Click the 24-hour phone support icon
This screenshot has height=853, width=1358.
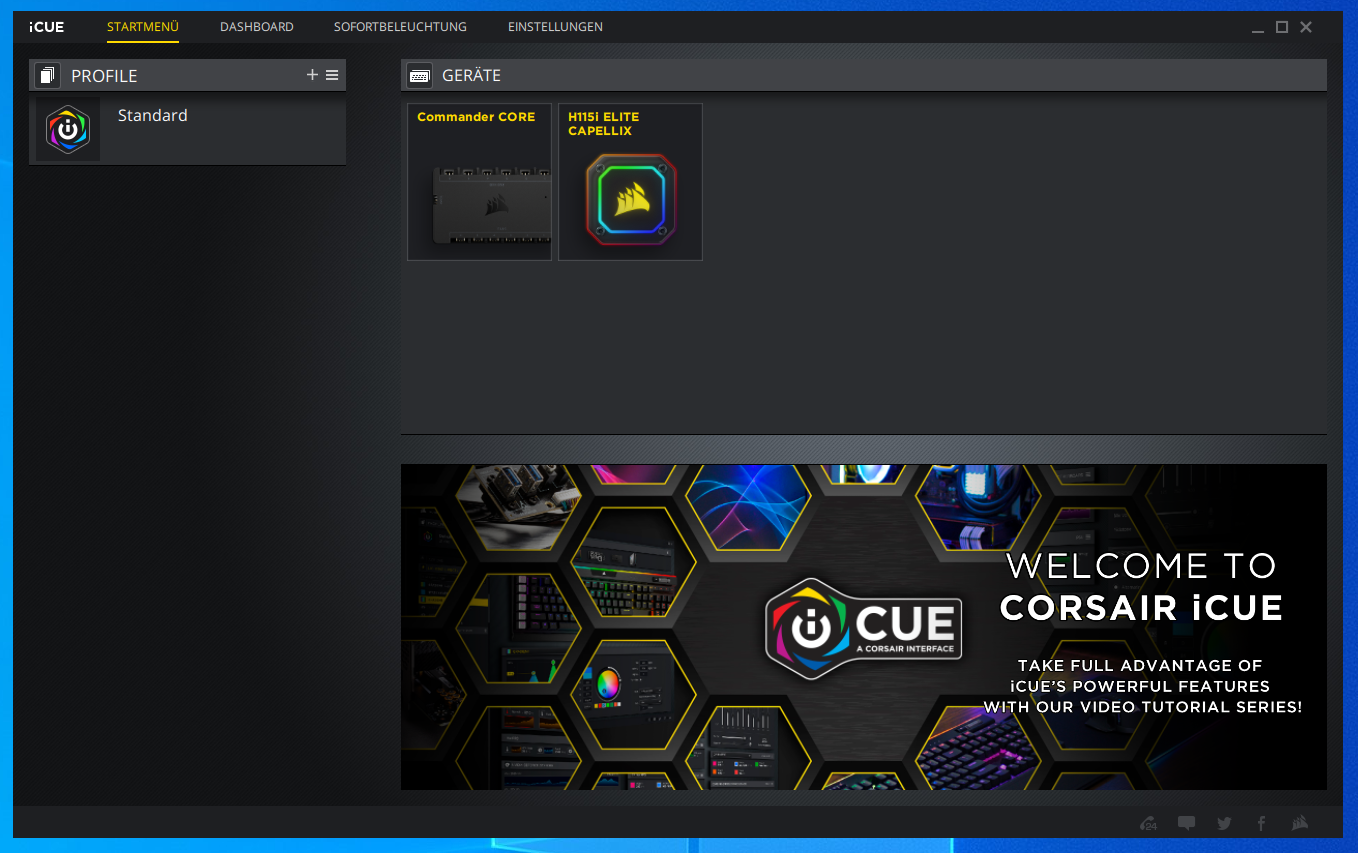click(1149, 823)
